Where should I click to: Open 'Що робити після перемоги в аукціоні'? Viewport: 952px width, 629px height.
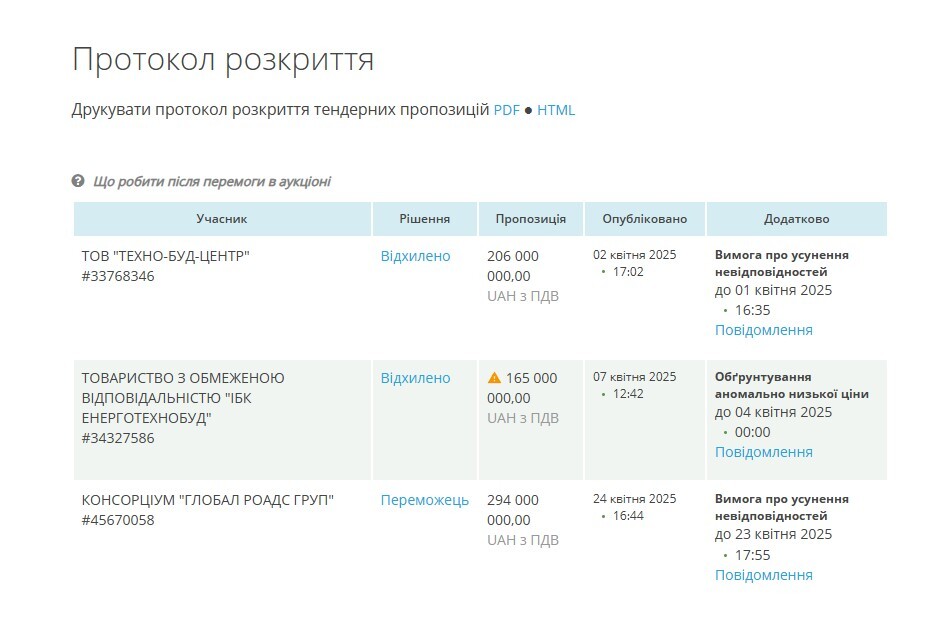(x=212, y=182)
